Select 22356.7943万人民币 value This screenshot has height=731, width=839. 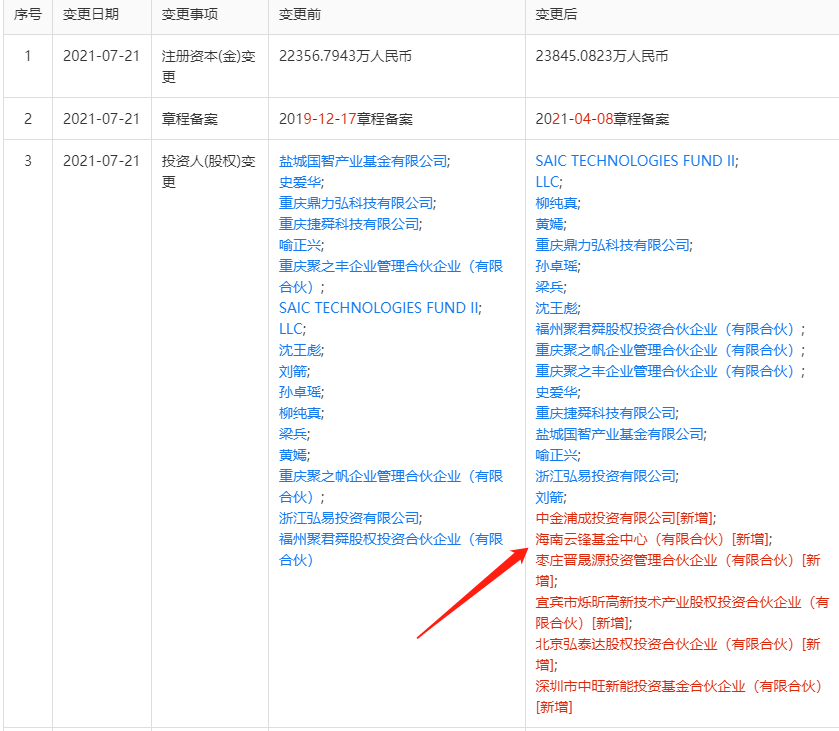(x=345, y=56)
